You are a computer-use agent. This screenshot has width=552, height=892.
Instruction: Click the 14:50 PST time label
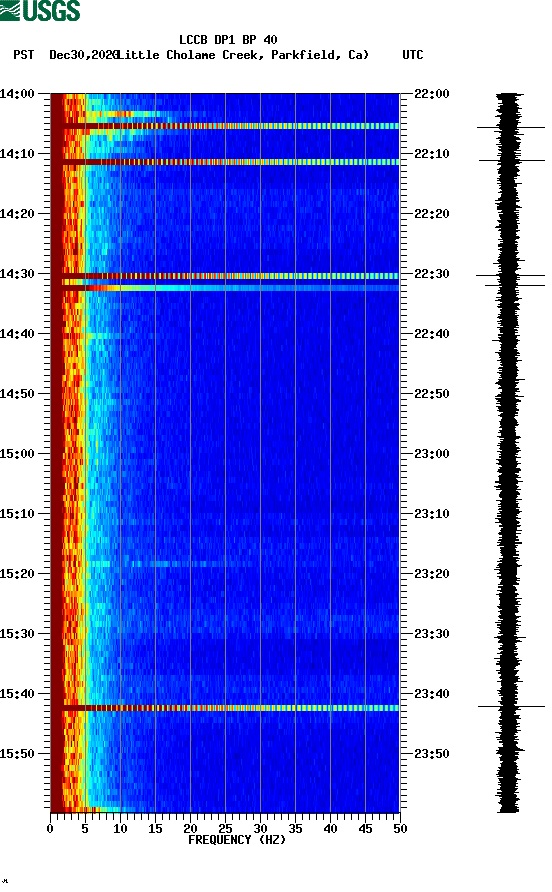pos(17,394)
